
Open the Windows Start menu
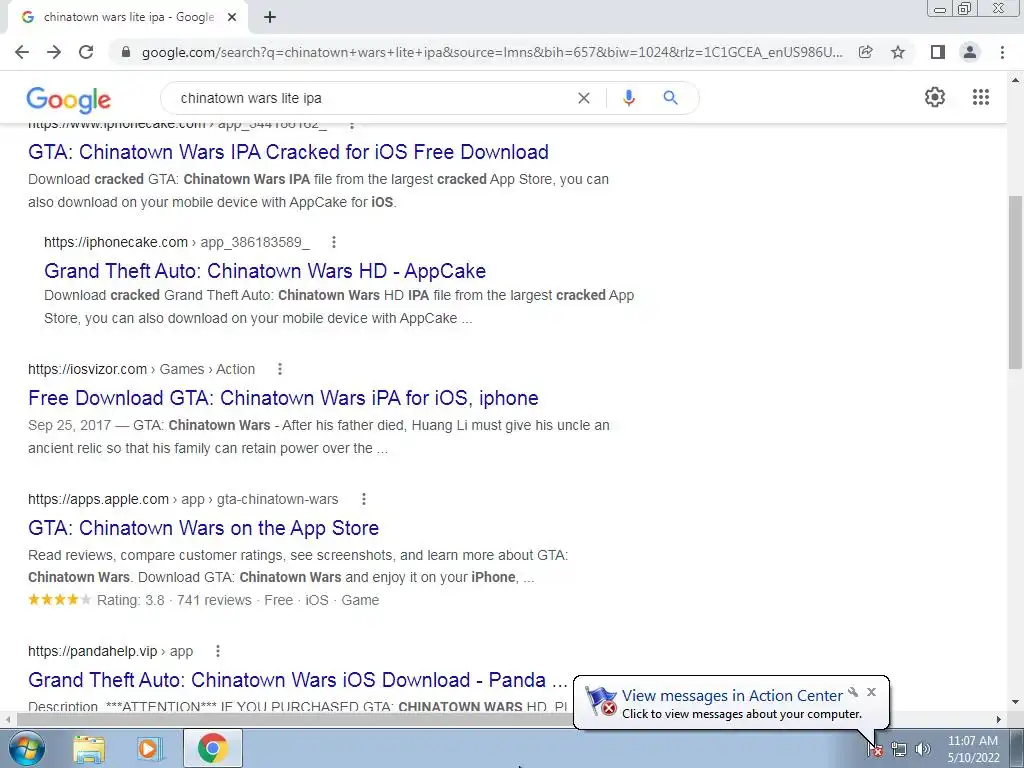pos(27,748)
